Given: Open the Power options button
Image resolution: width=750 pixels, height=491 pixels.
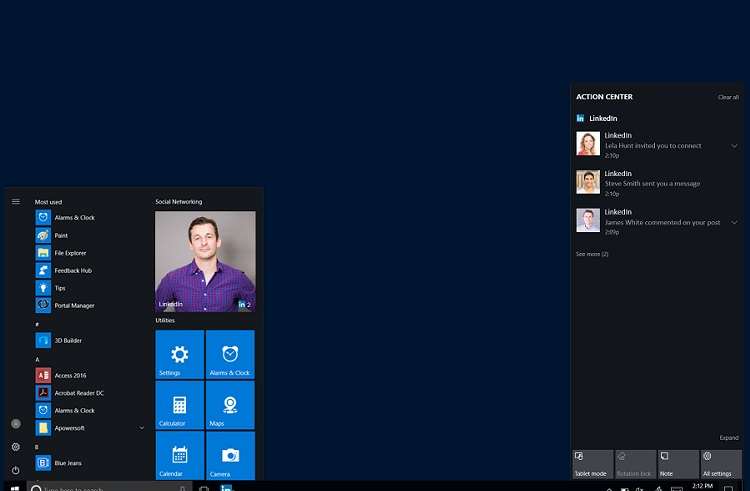Looking at the screenshot, I should [x=16, y=470].
